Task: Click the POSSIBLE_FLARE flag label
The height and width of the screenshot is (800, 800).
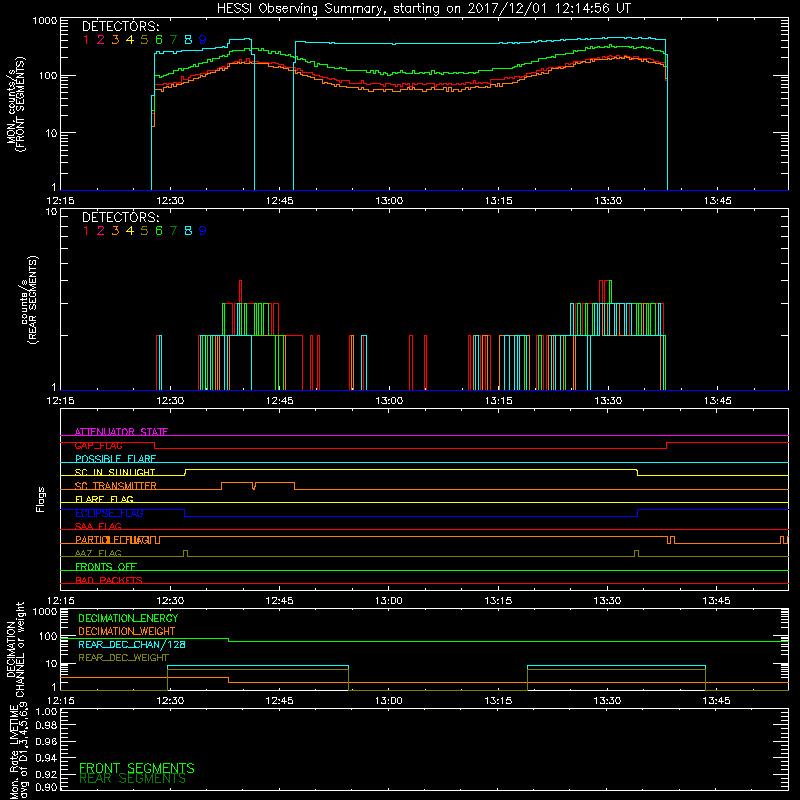Action: [x=115, y=459]
